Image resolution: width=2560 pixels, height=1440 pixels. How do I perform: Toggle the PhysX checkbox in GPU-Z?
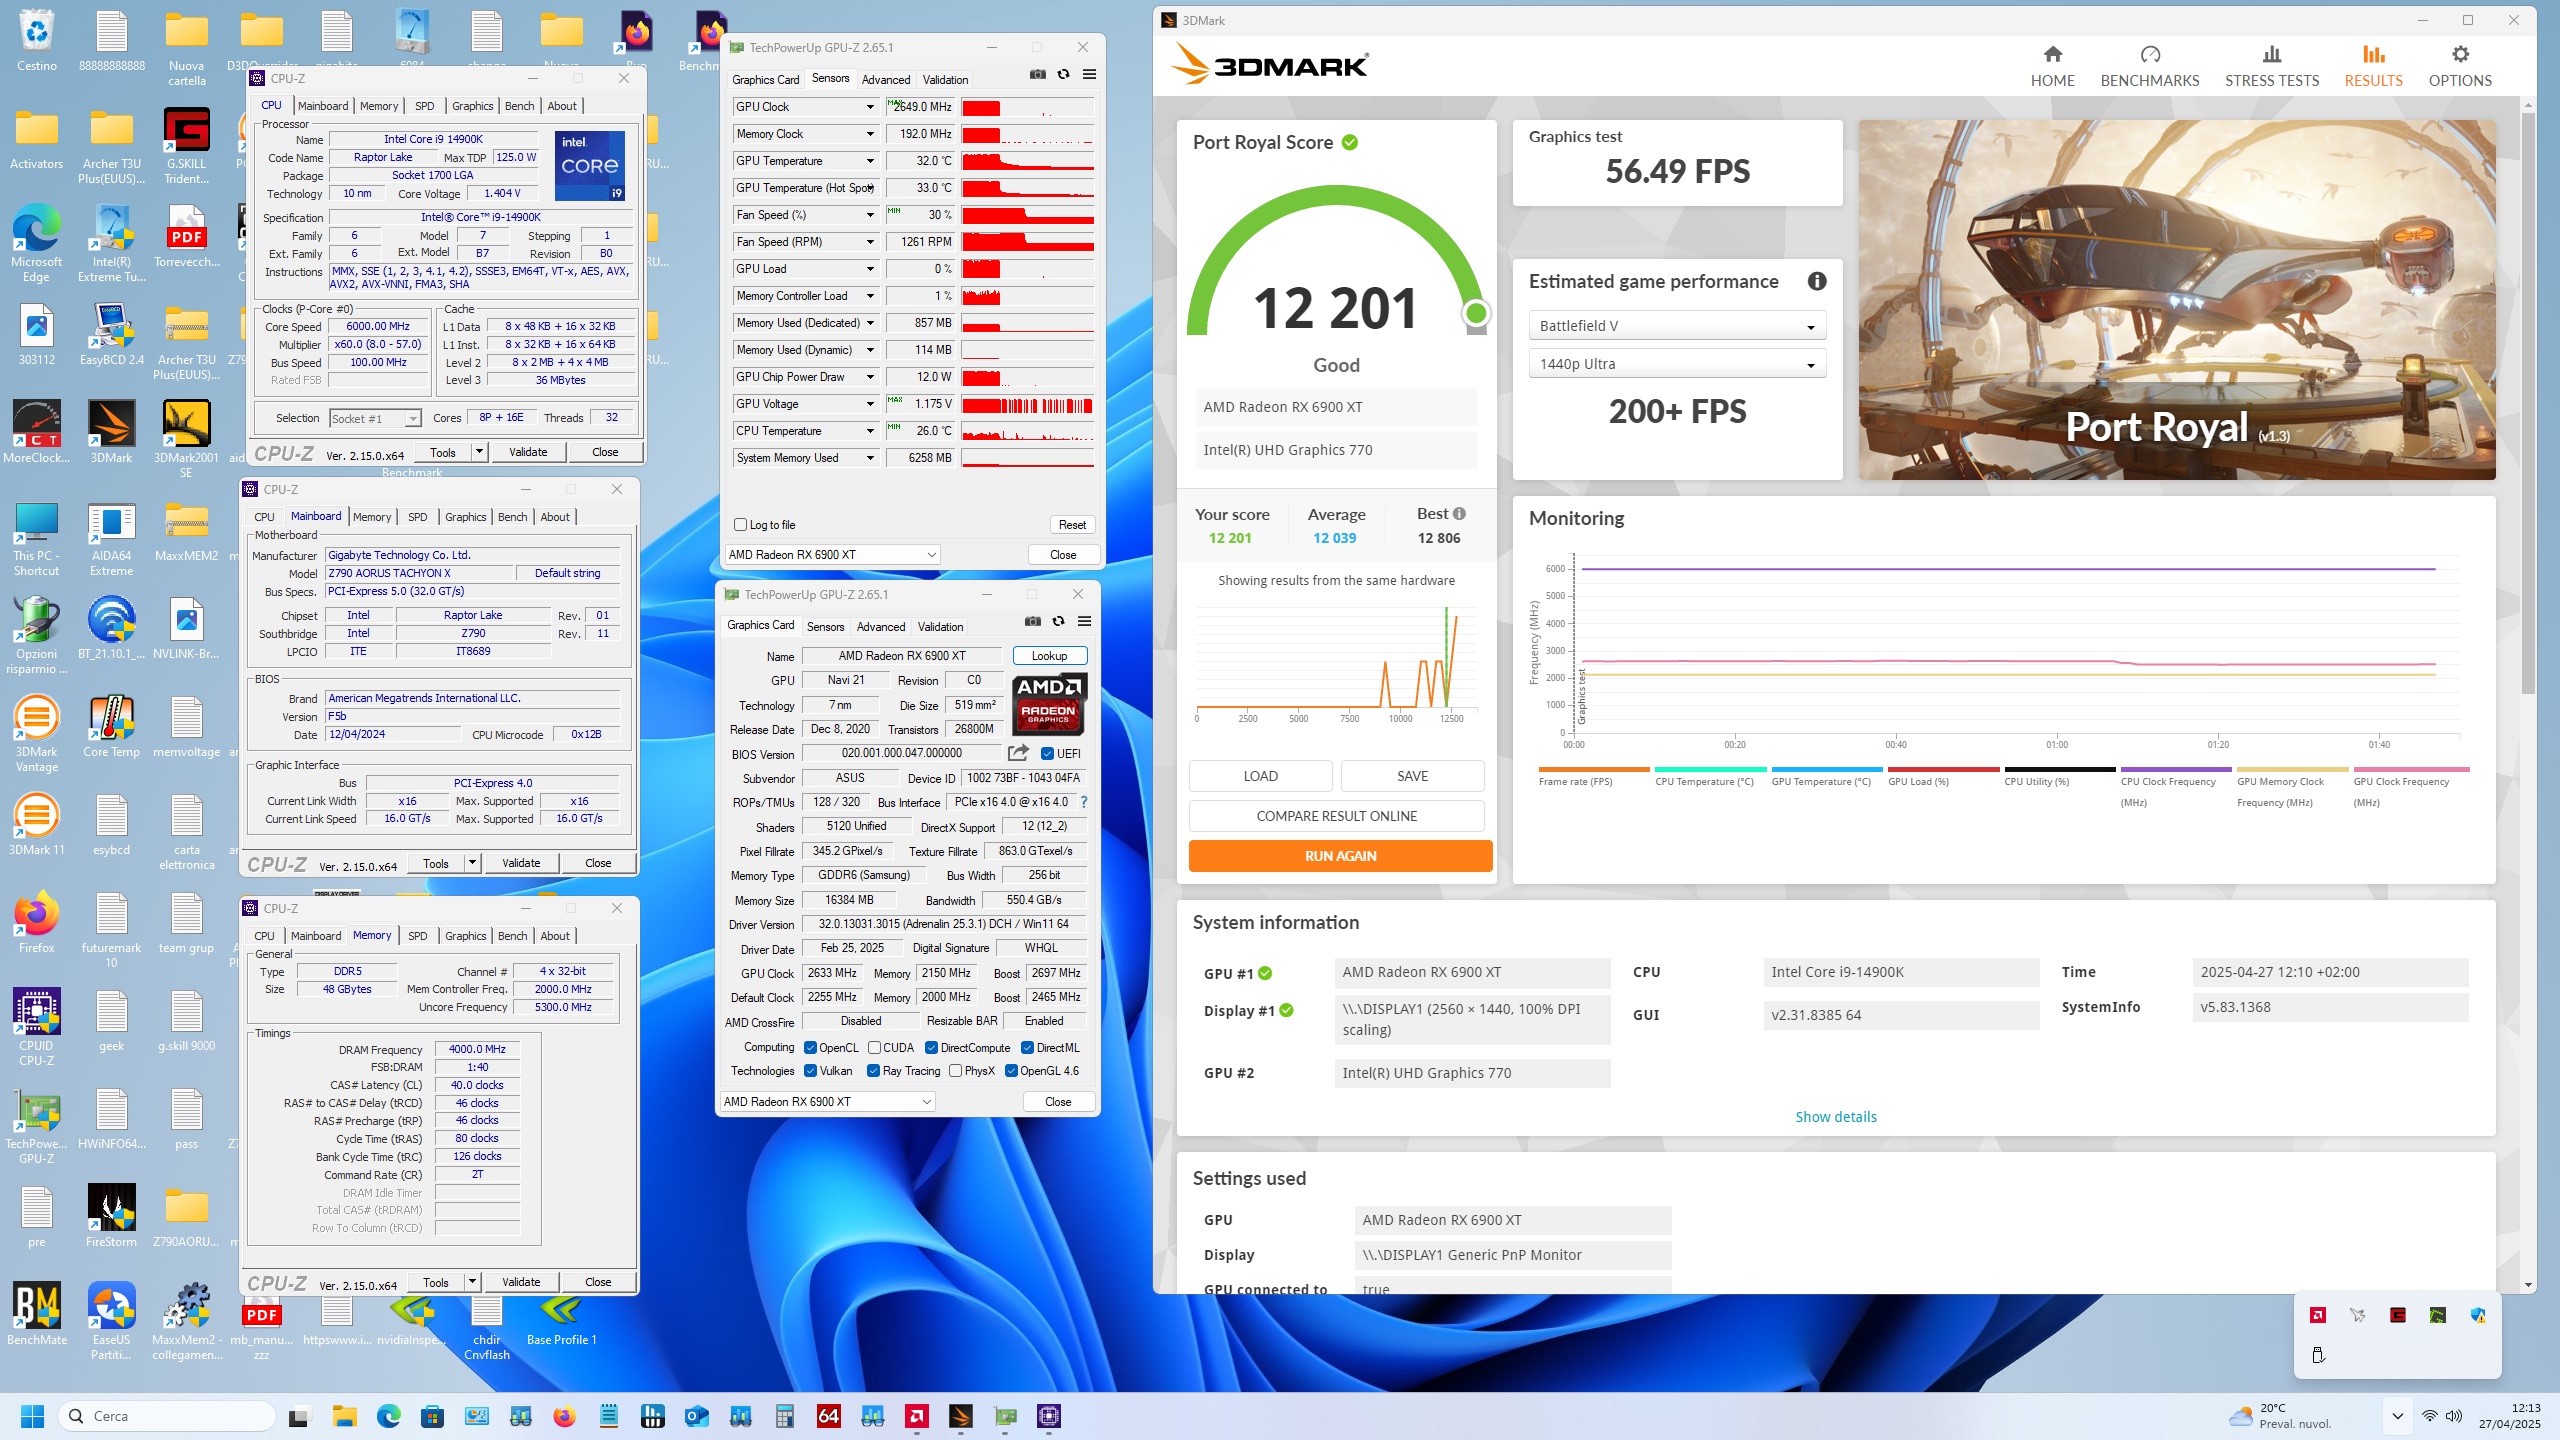tap(955, 1071)
